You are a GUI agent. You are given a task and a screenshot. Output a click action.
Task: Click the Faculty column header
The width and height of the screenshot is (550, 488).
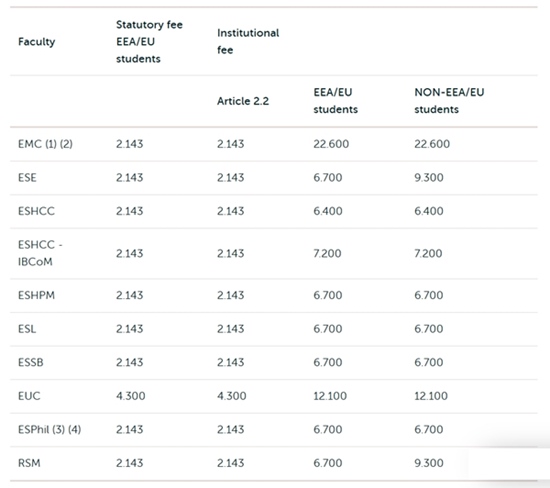tap(36, 42)
